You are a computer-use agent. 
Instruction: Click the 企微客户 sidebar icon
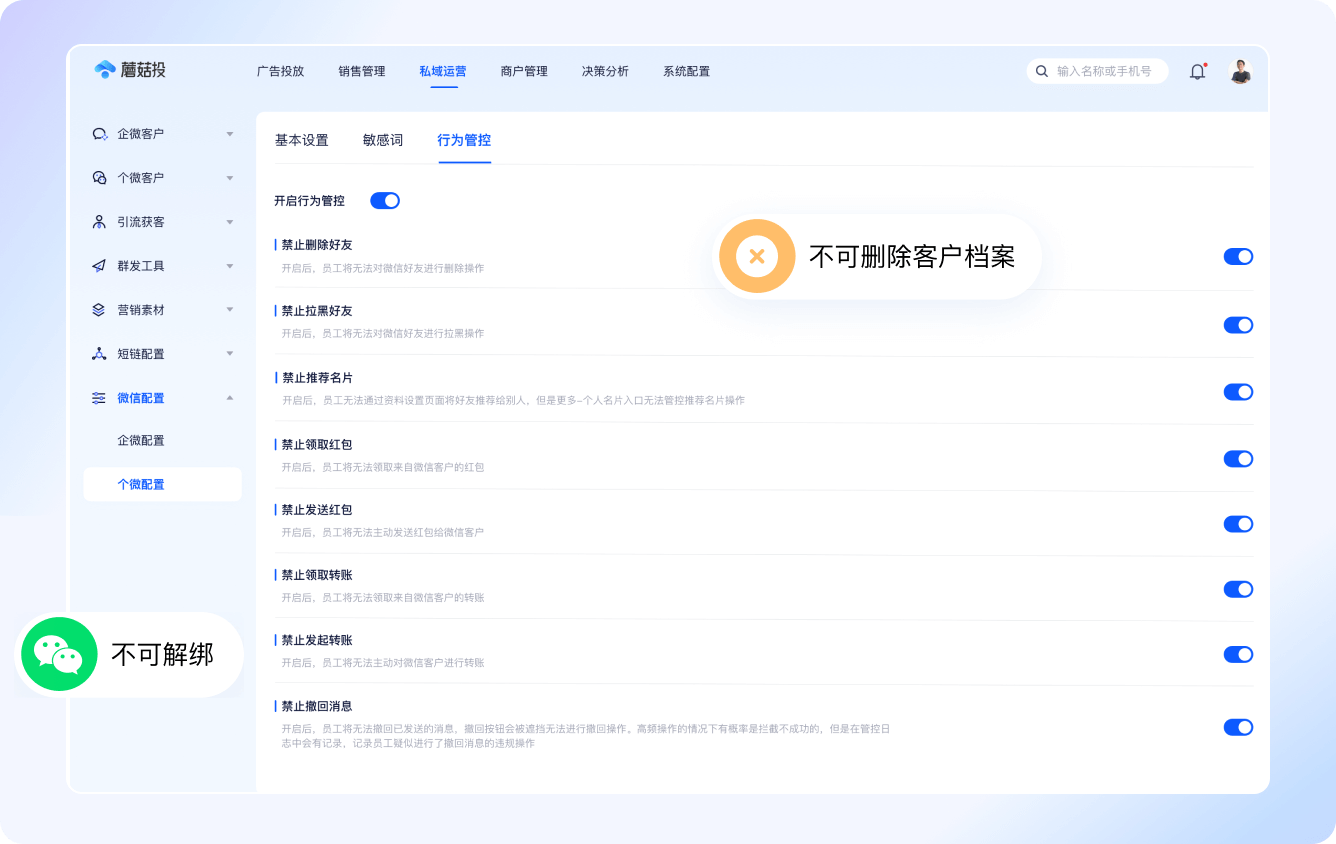coord(99,134)
